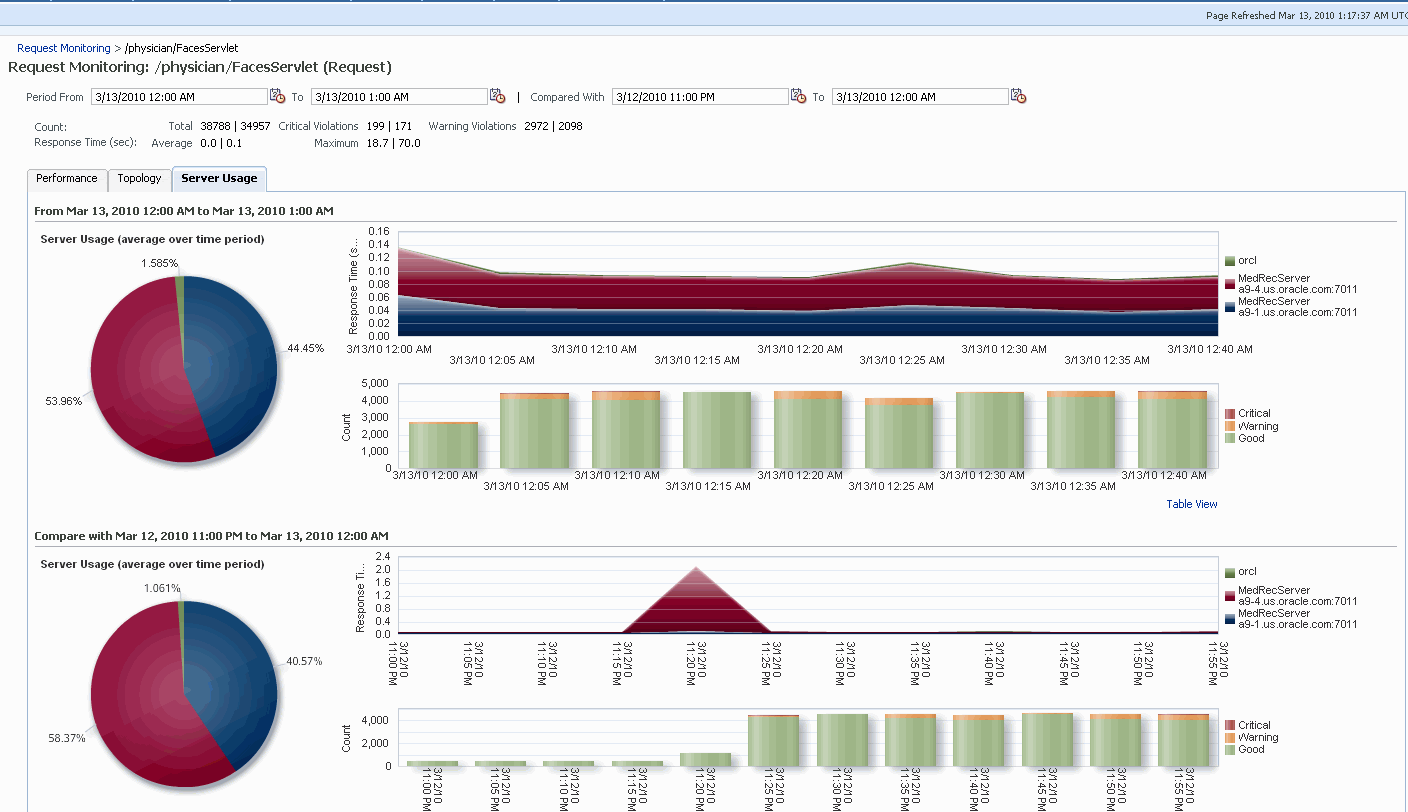The width and height of the screenshot is (1408, 812).
Task: Click the 12:00 AM count bar in the top chart
Action: coord(443,445)
